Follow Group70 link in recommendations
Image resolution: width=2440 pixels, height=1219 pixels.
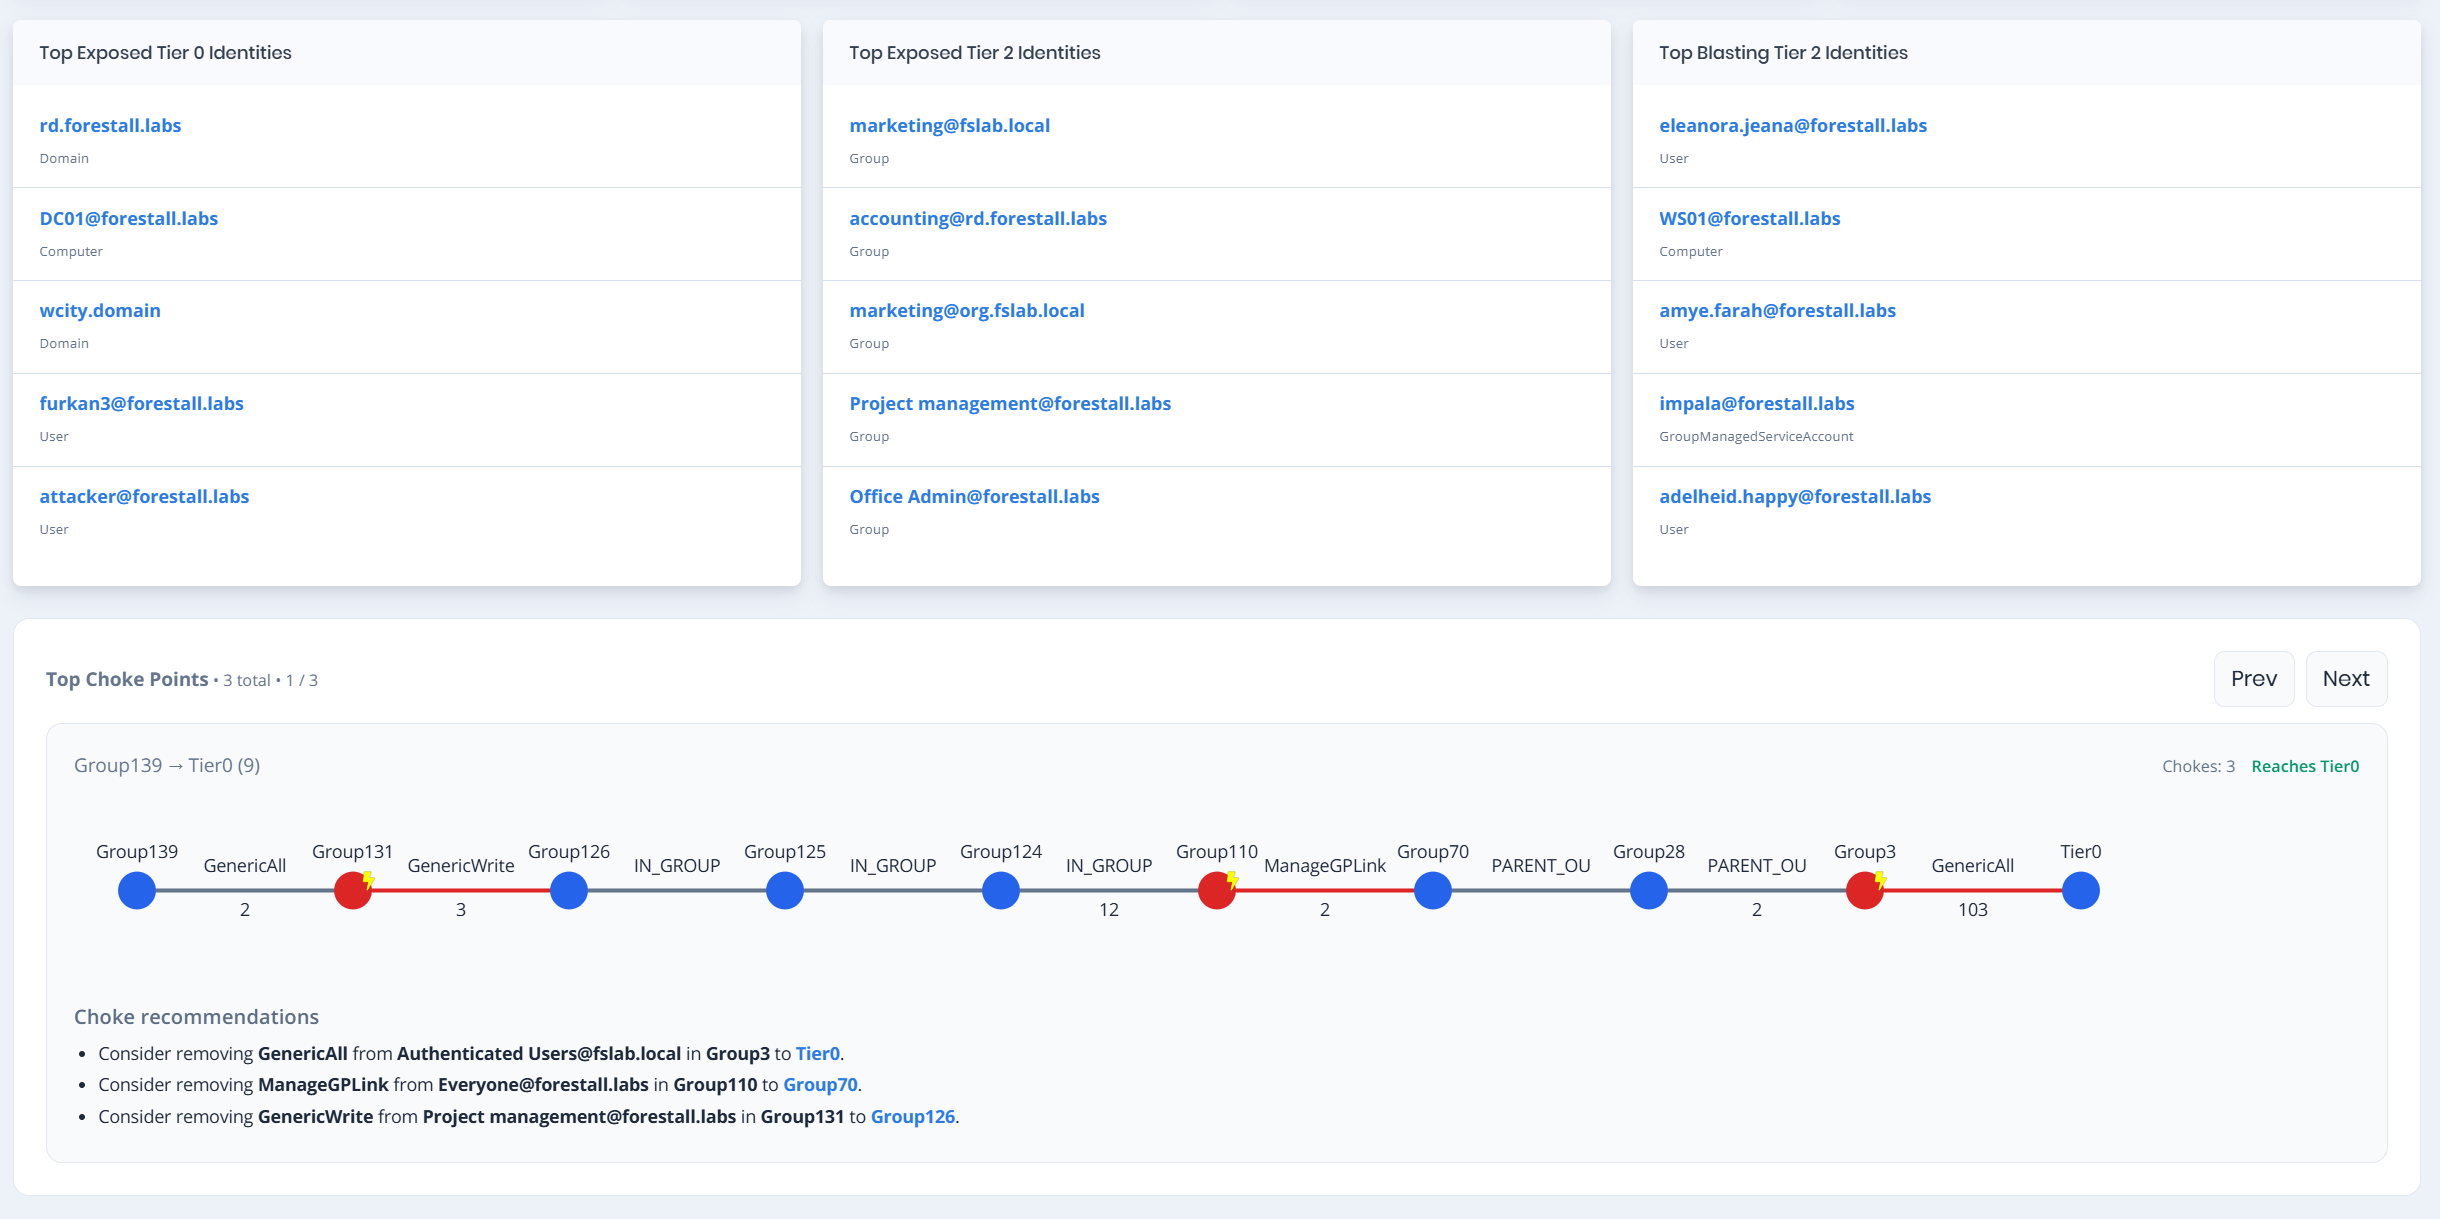coord(819,1084)
